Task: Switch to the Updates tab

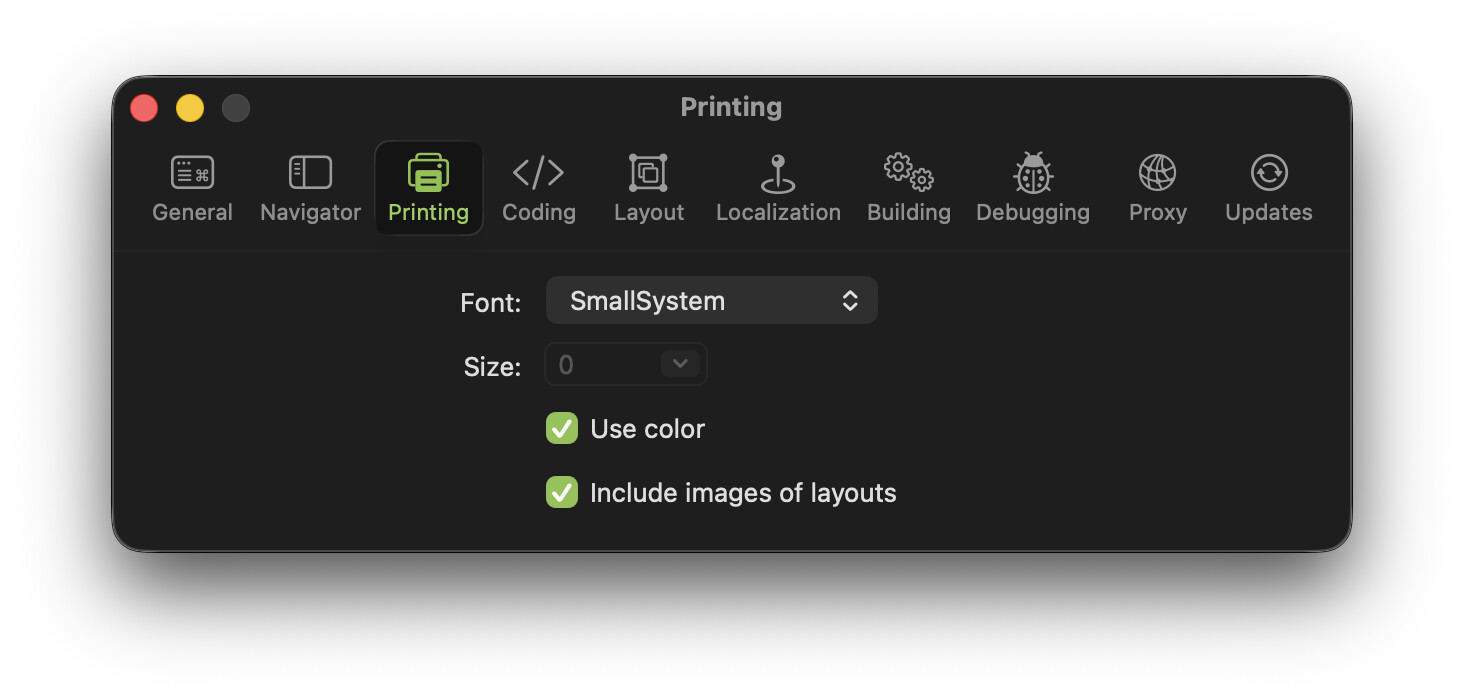Action: [x=1268, y=188]
